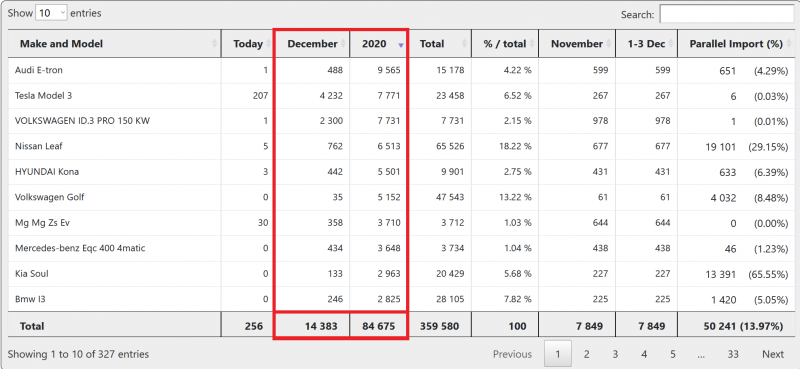Click the Next page button

[x=773, y=354]
